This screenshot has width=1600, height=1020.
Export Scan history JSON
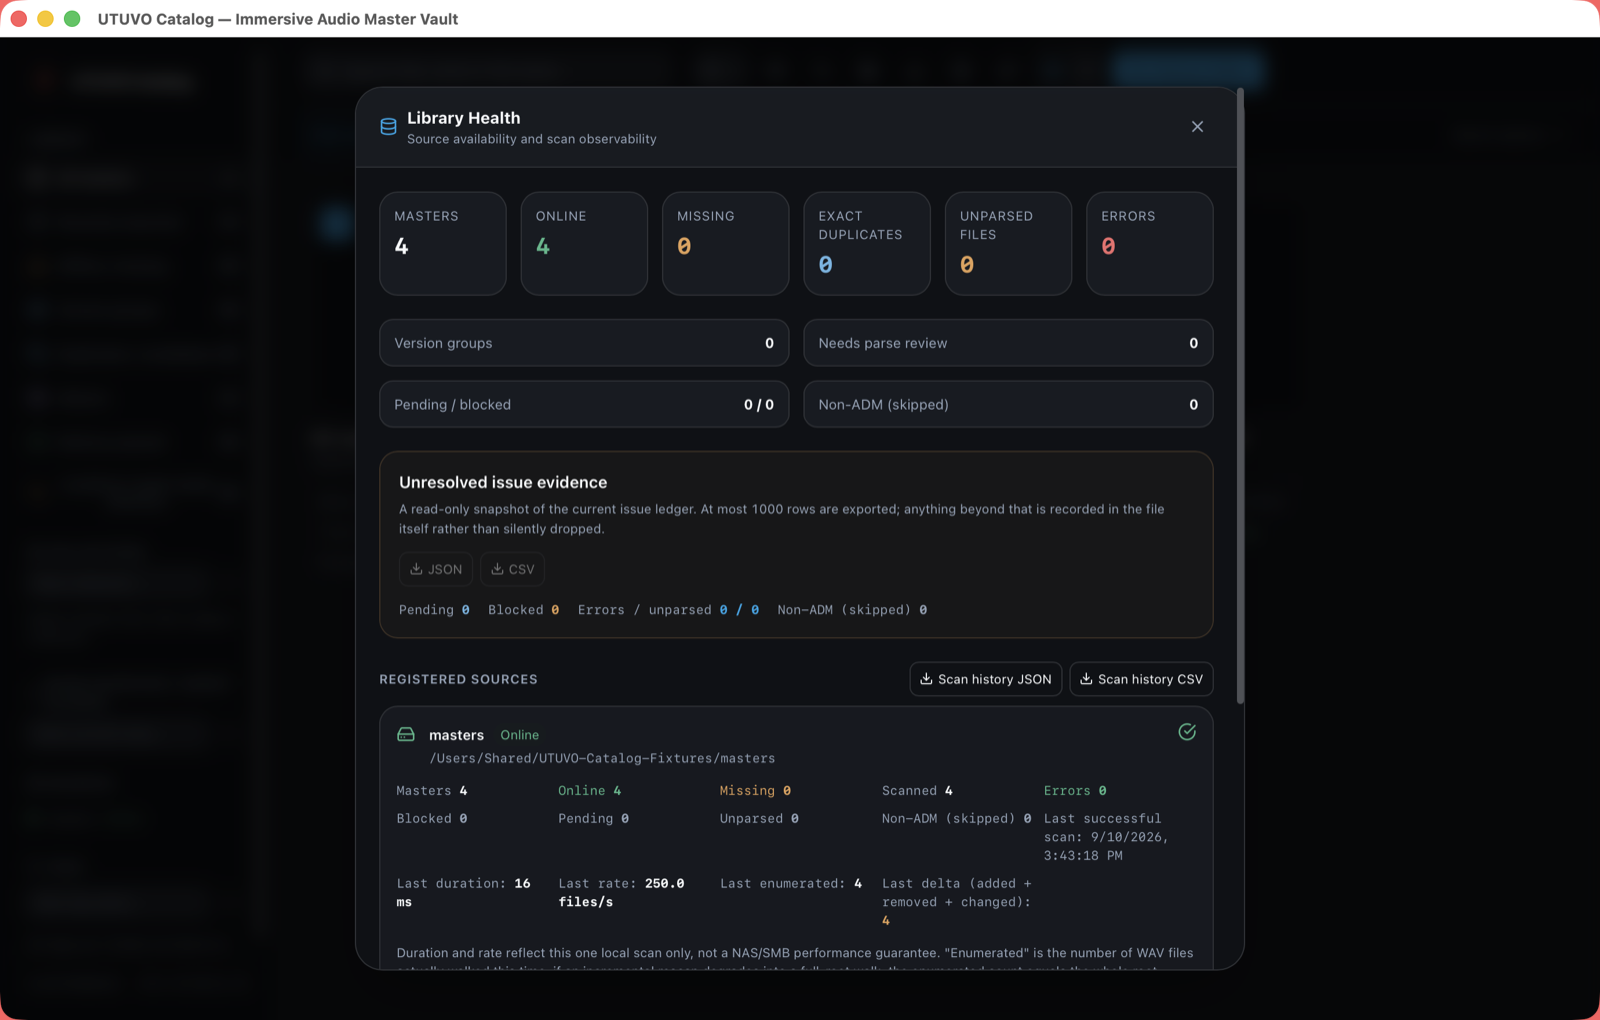pos(986,679)
